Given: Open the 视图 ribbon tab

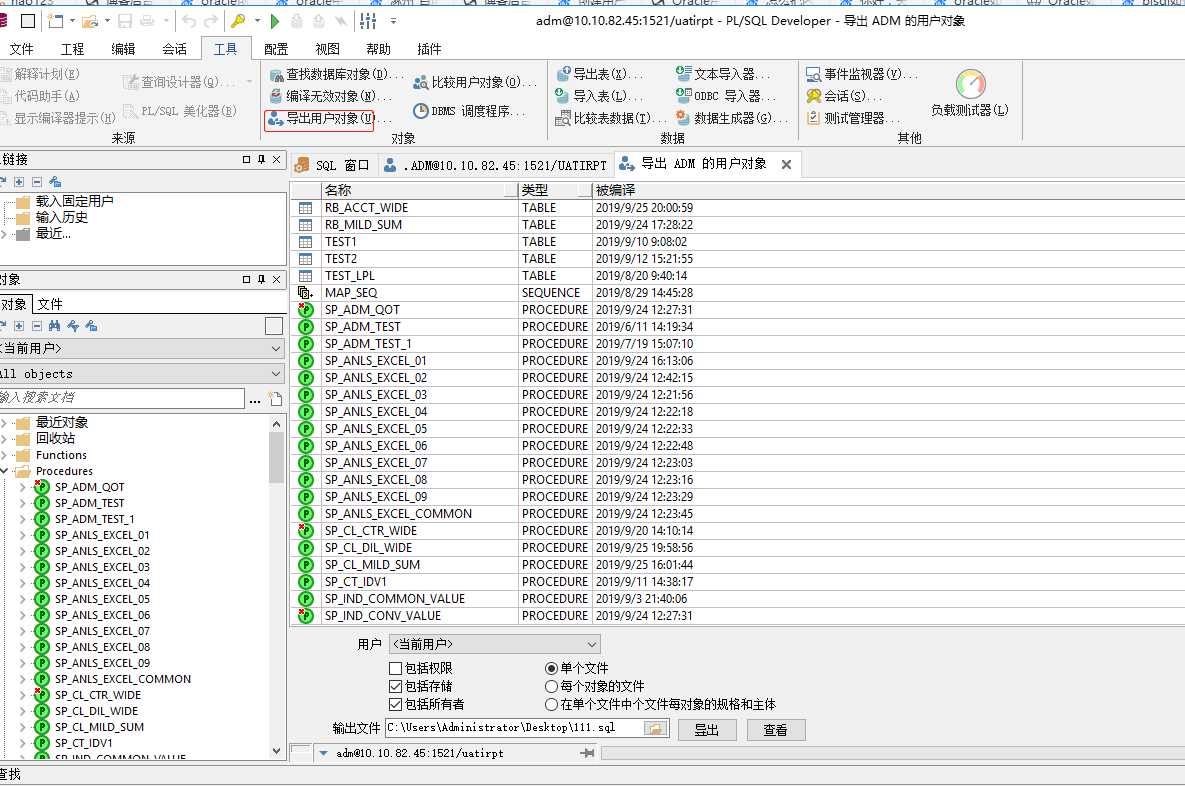Looking at the screenshot, I should click(327, 49).
